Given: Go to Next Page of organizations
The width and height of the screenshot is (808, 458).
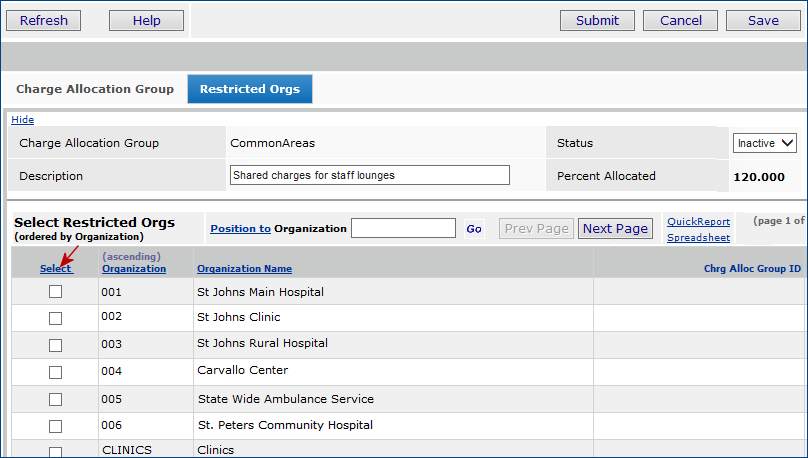Looking at the screenshot, I should point(615,228).
